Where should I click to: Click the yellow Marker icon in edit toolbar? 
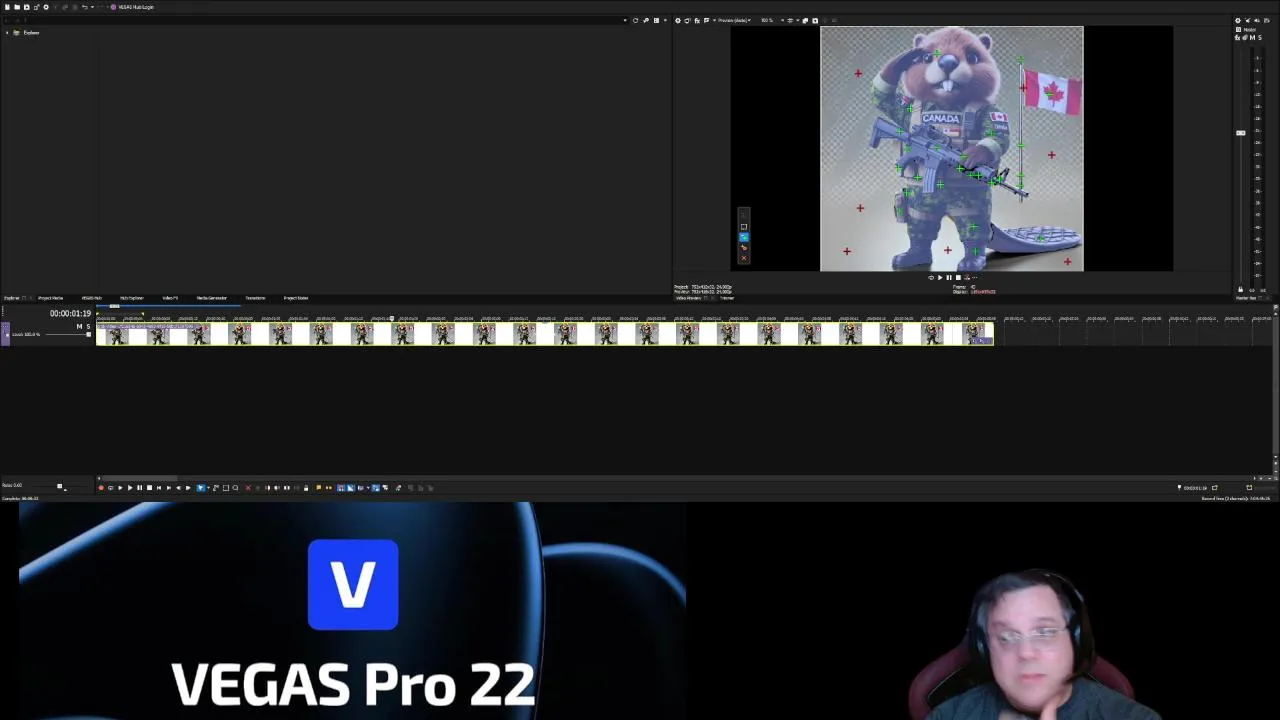[318, 488]
